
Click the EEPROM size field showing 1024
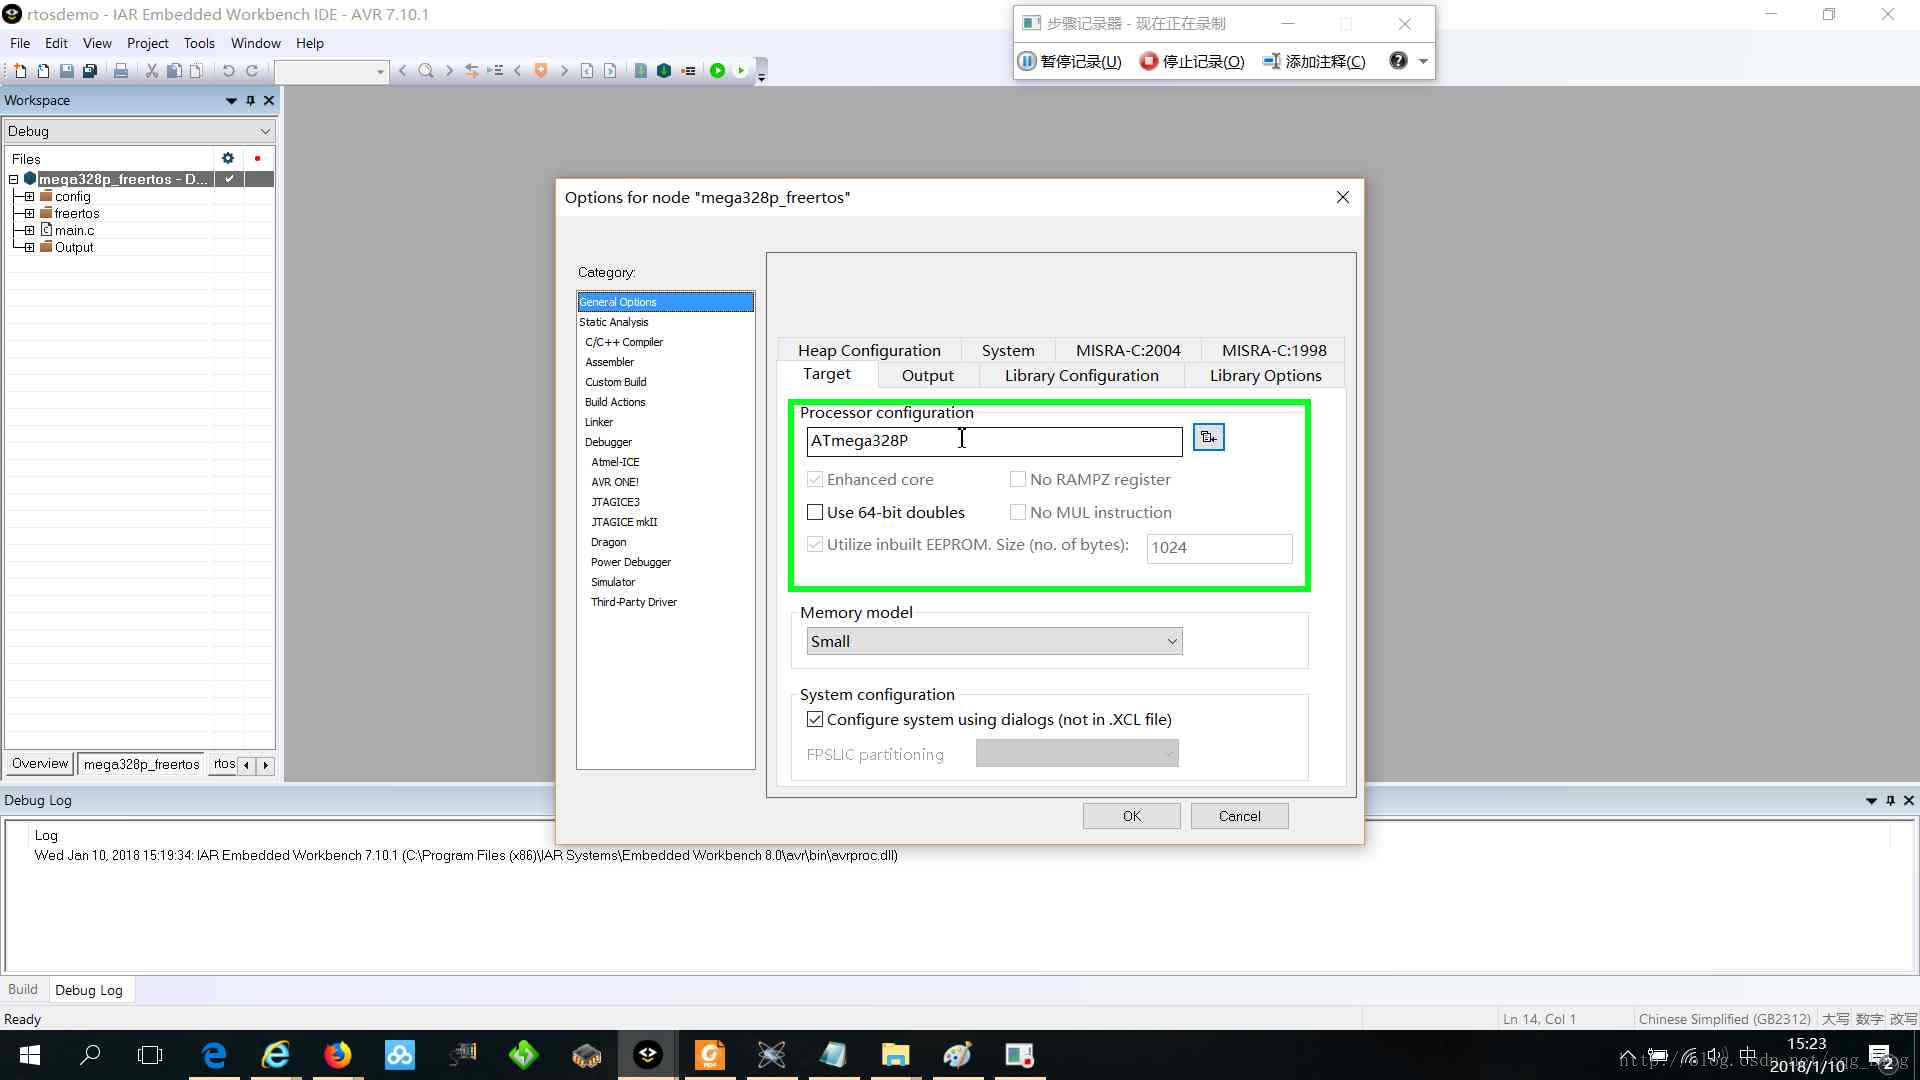(x=1219, y=548)
